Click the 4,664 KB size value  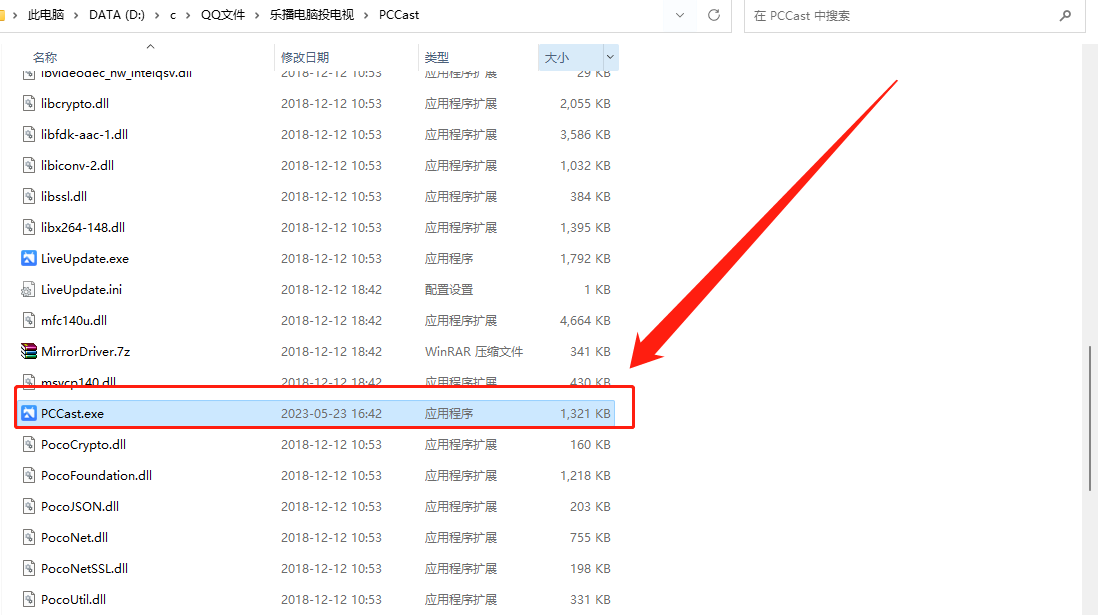point(585,320)
